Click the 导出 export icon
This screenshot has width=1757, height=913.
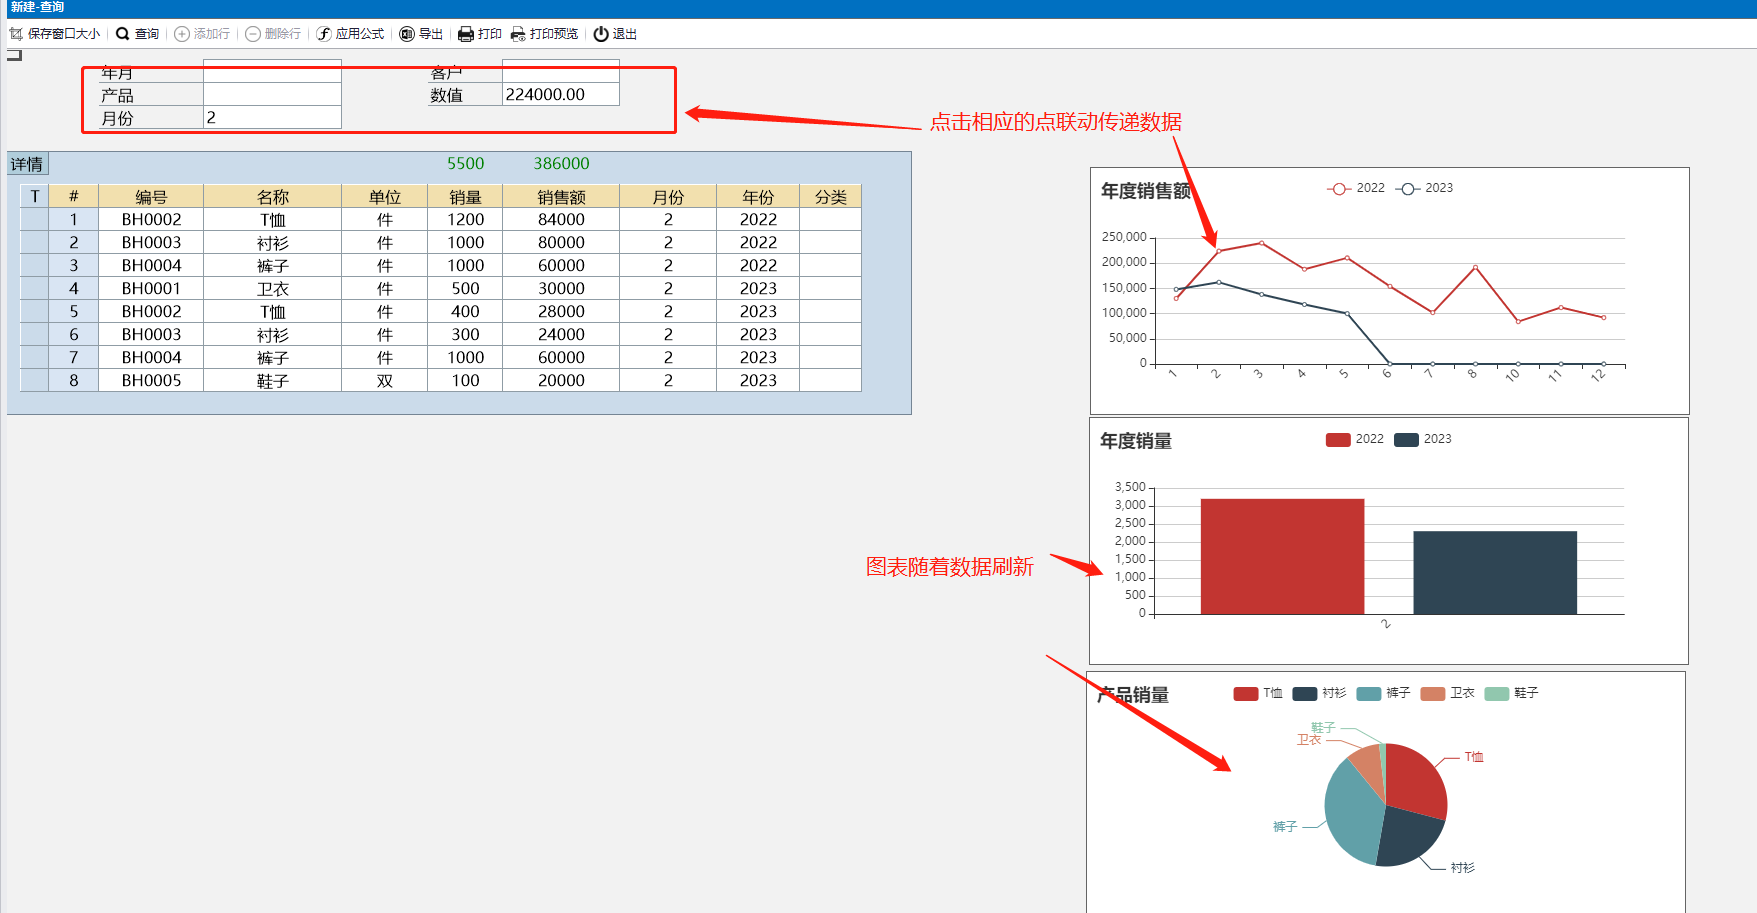(407, 34)
